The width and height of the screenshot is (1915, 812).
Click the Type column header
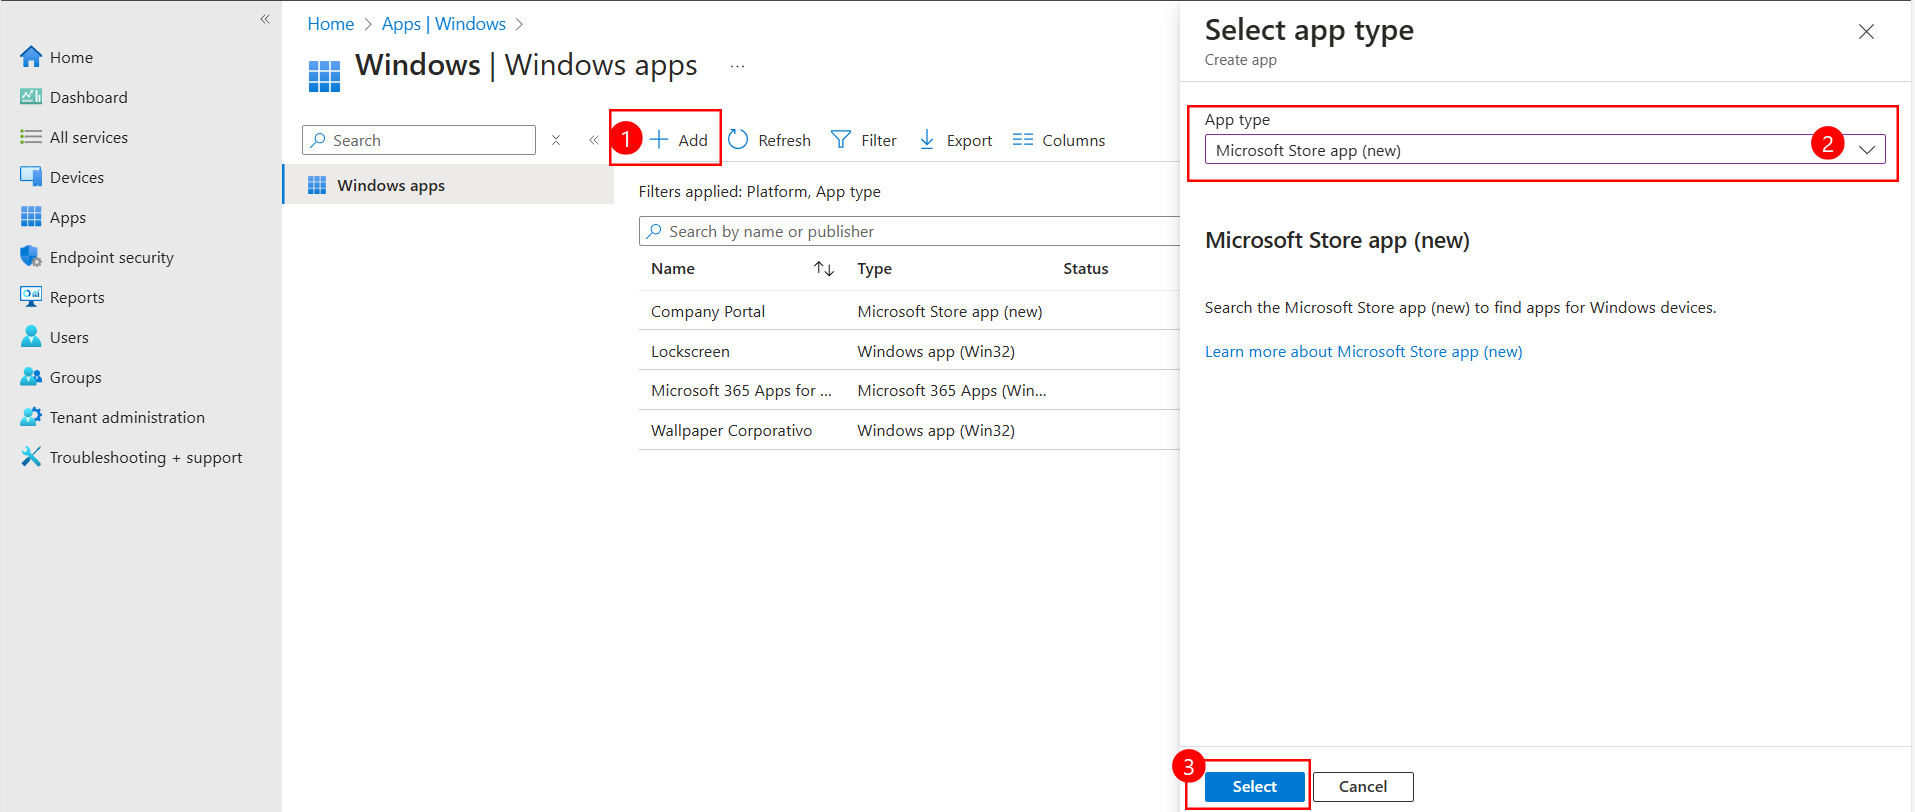tap(875, 269)
